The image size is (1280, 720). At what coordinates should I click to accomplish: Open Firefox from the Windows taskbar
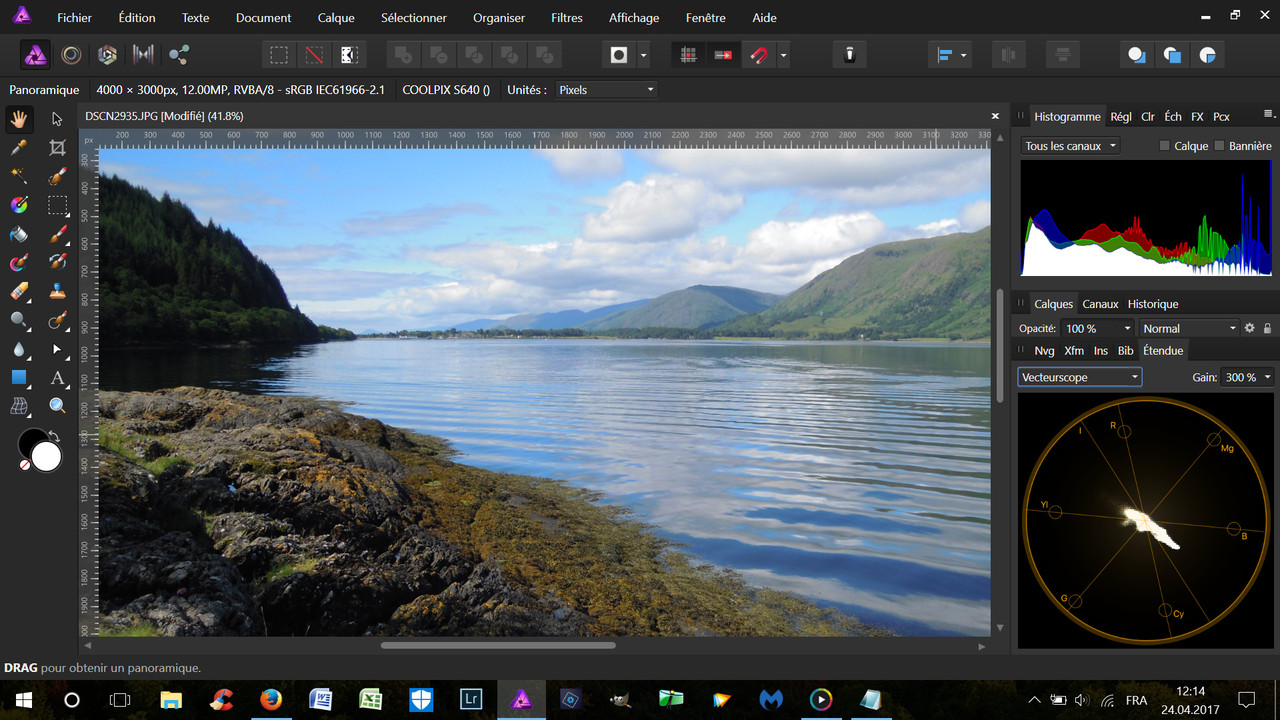(270, 700)
